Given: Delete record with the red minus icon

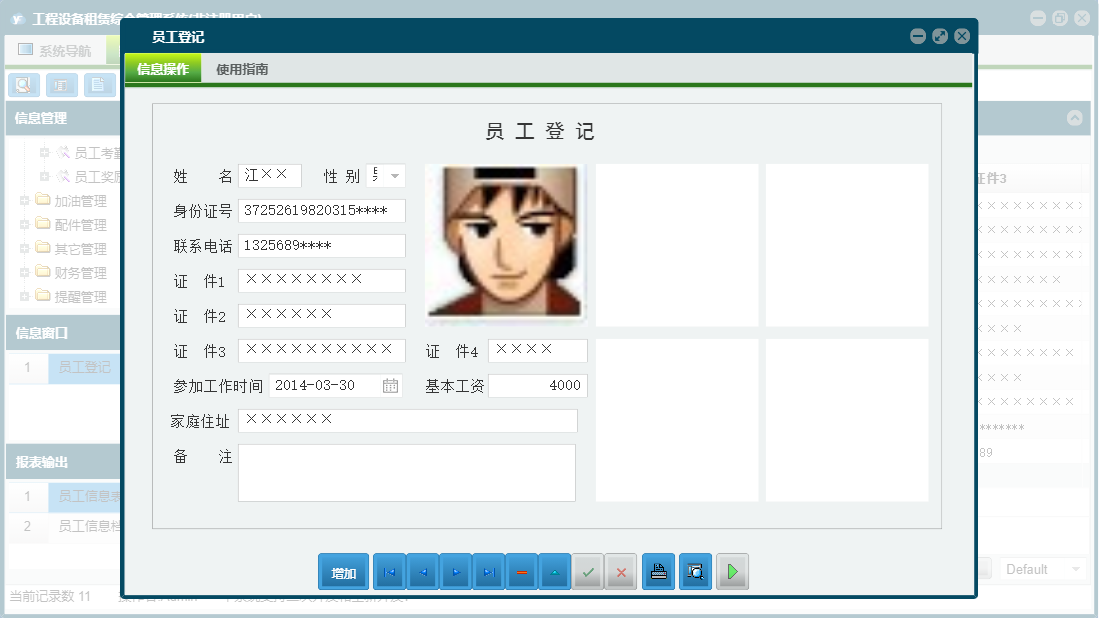Looking at the screenshot, I should [521, 572].
